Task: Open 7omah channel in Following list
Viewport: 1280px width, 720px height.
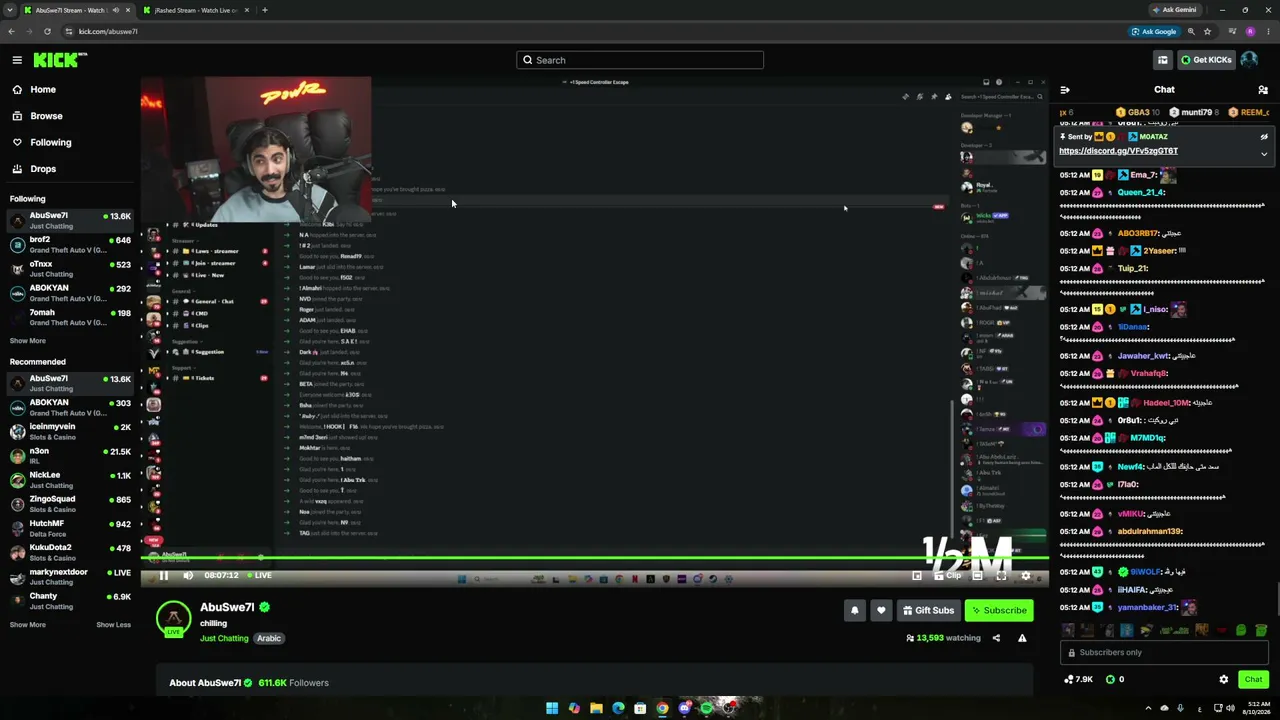Action: [70, 317]
